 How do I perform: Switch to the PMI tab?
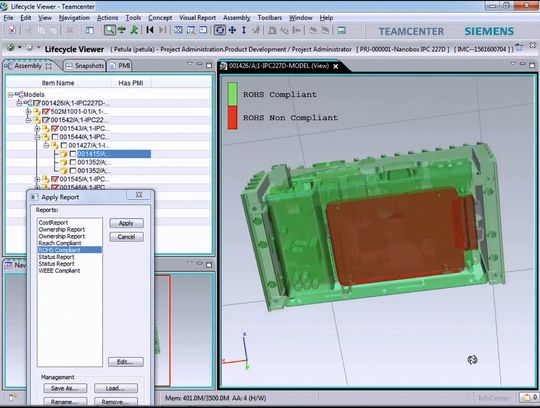point(120,65)
